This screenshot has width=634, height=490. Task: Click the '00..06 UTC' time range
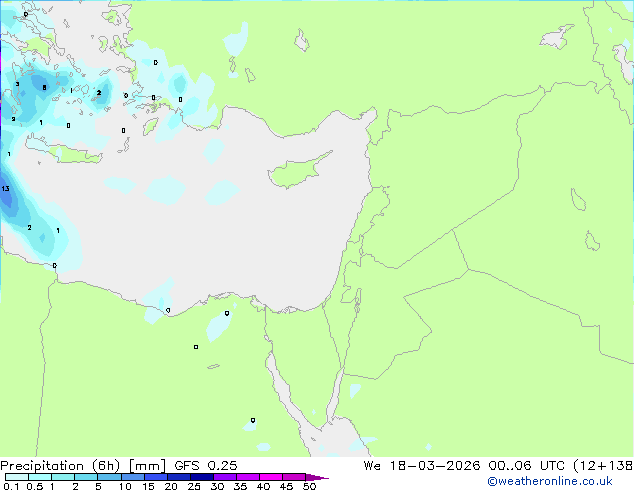coord(526,466)
